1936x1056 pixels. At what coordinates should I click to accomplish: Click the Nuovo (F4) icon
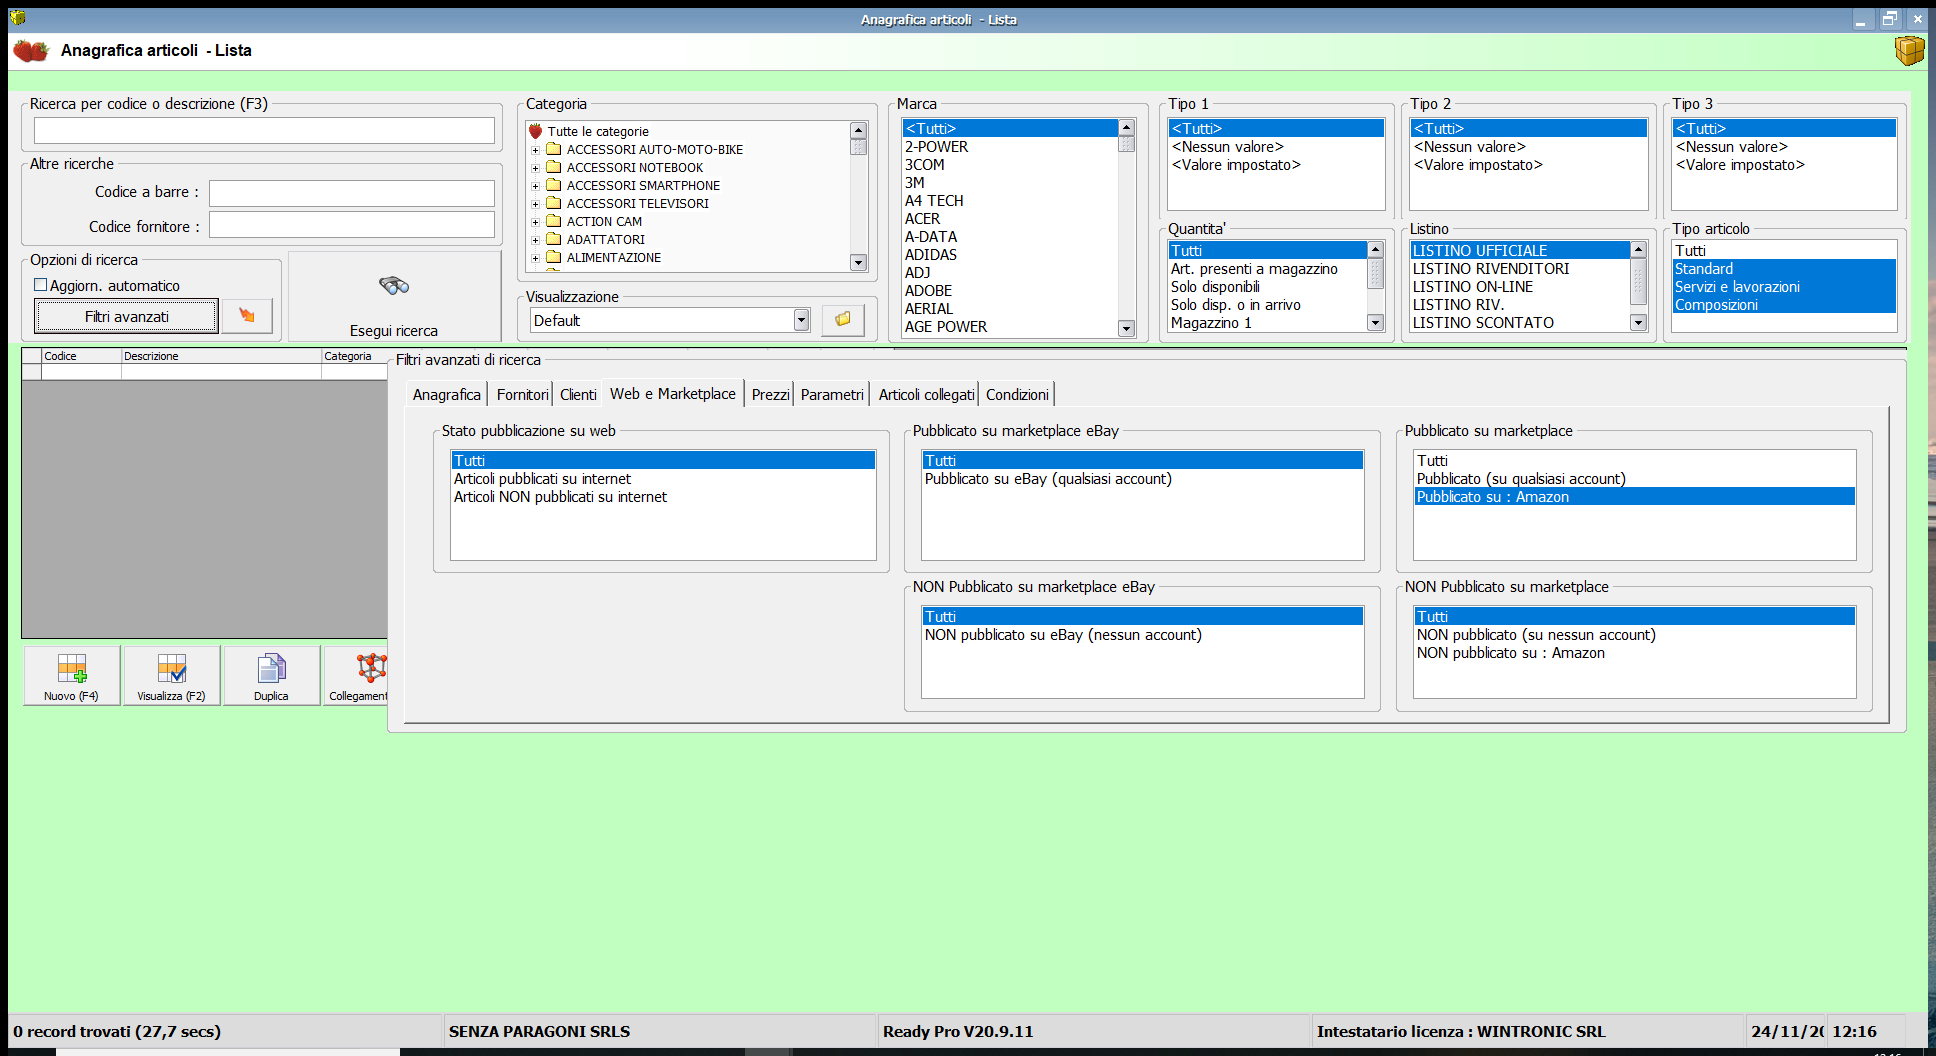point(72,668)
